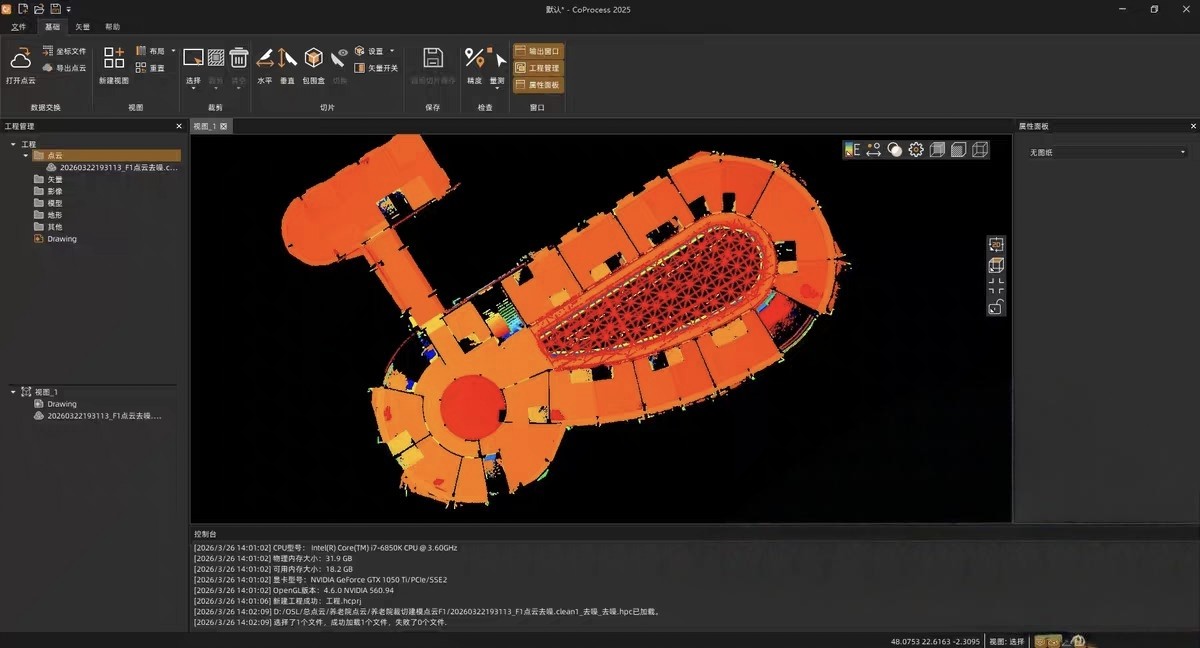Click the save quick-access icon
This screenshot has height=648, width=1200.
(x=56, y=9)
